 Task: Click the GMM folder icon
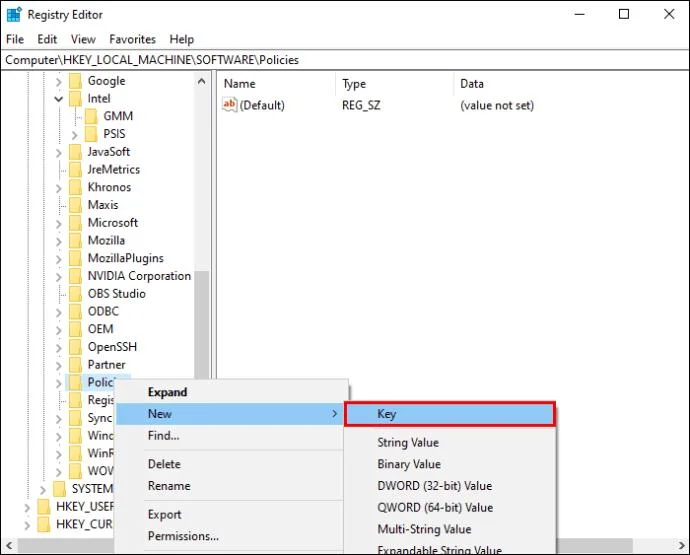click(x=91, y=116)
